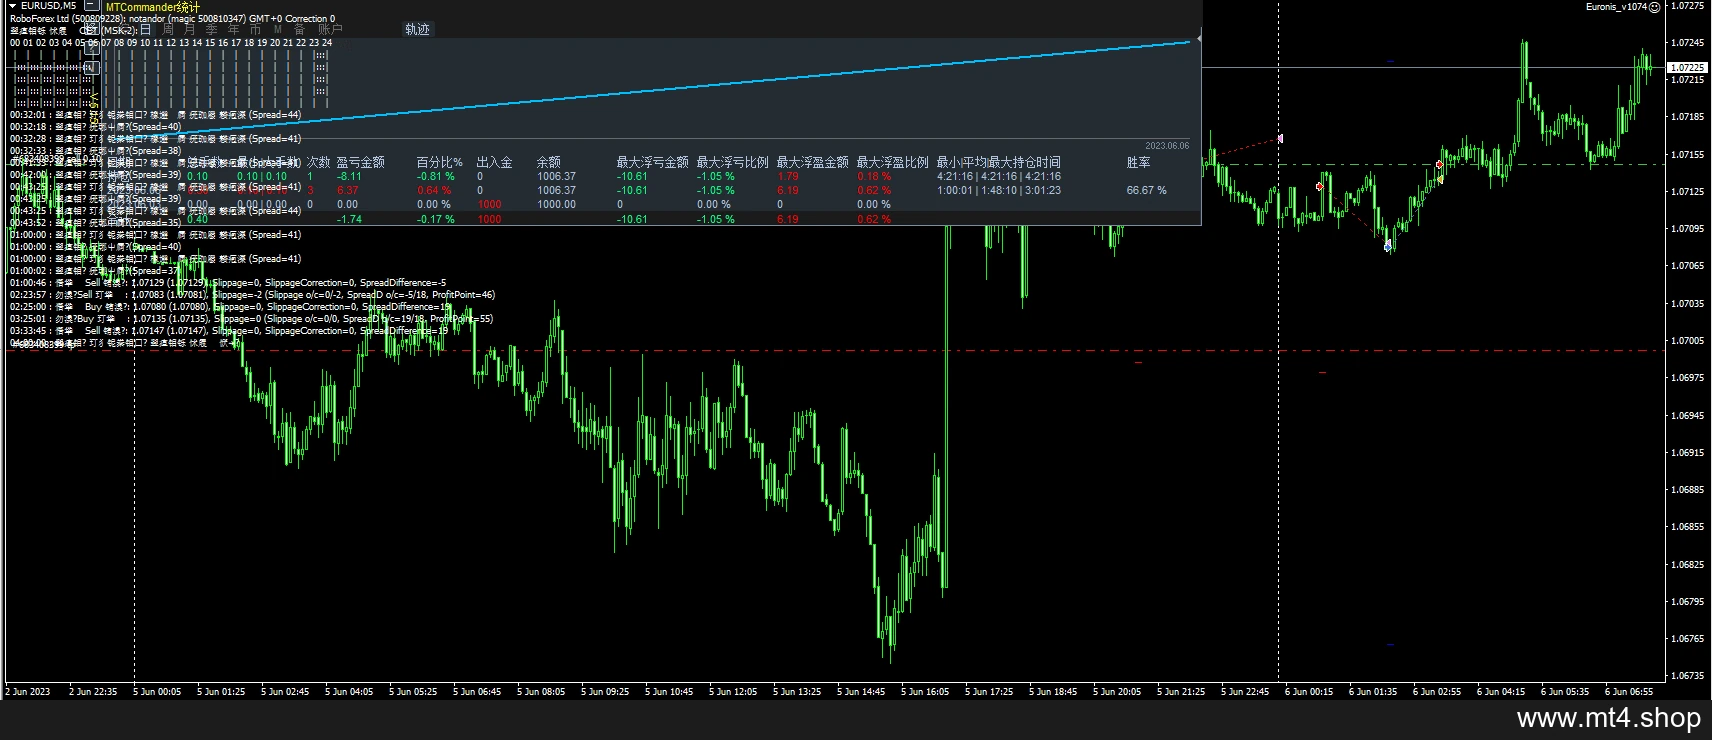Screen dimensions: 1712x740
Task: Click the 1.06765 price scale label
Action: point(1687,639)
